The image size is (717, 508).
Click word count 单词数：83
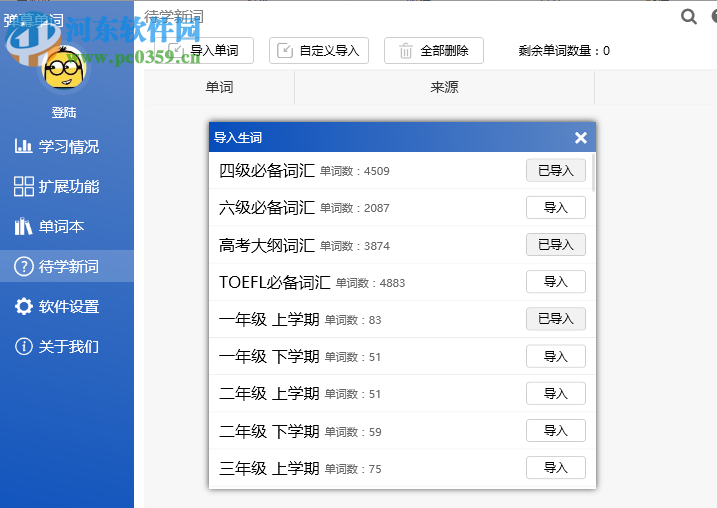coord(353,320)
